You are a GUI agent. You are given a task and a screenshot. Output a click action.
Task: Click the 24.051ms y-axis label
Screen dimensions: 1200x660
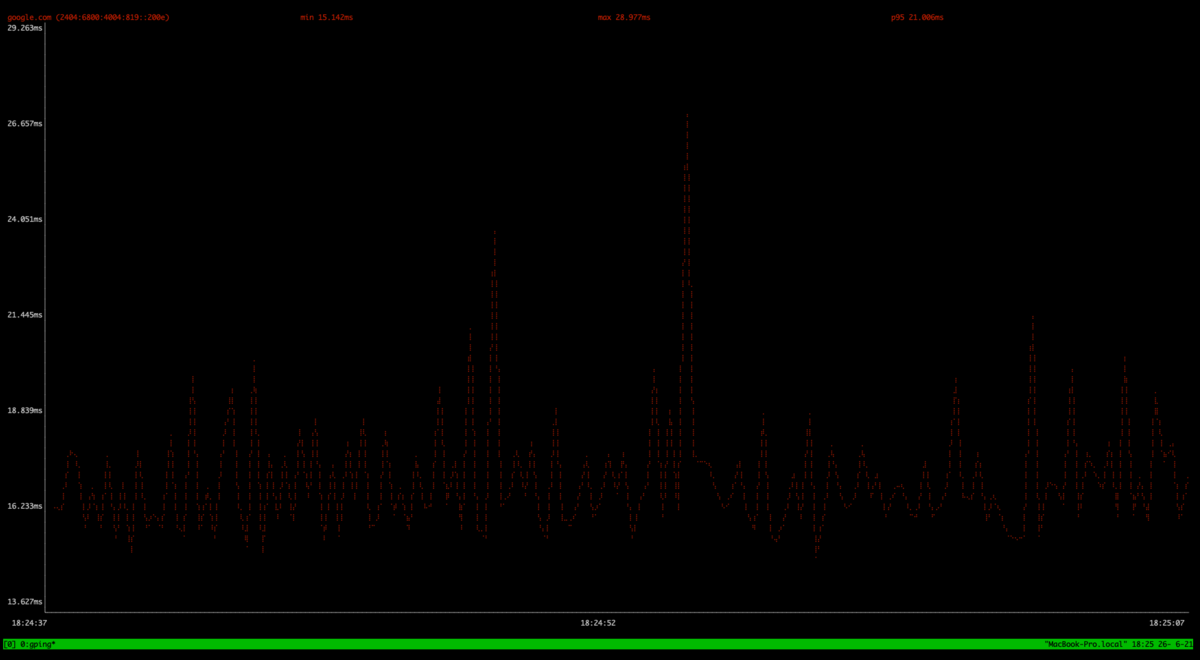point(25,219)
